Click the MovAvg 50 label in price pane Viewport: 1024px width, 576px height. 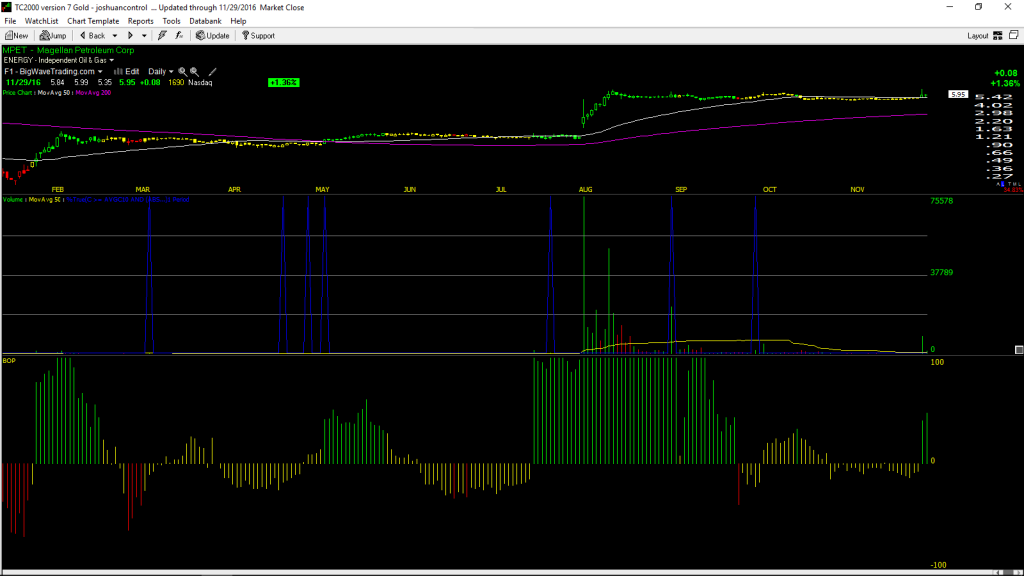pos(54,93)
